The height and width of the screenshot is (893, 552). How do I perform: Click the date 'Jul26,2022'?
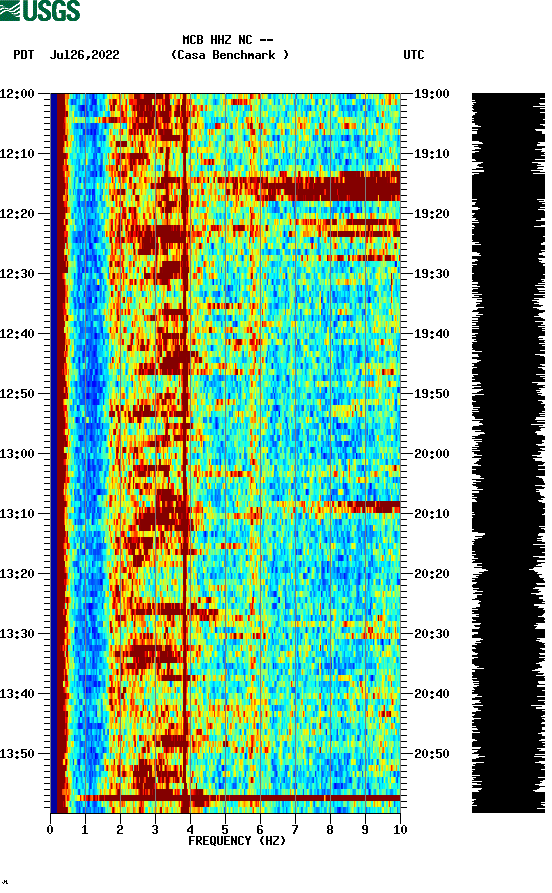tap(85, 55)
